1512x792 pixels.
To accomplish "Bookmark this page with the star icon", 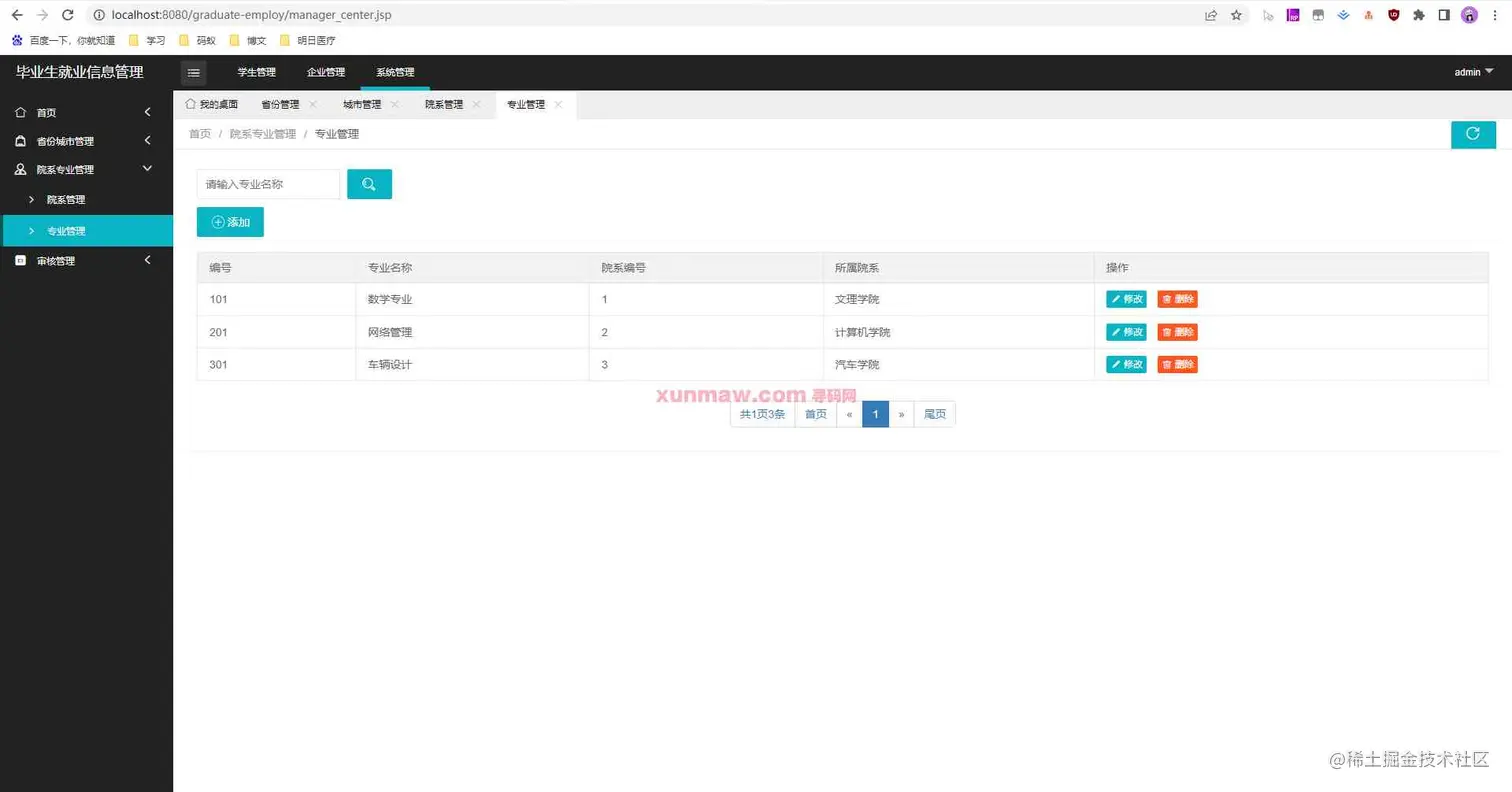I will 1236,15.
